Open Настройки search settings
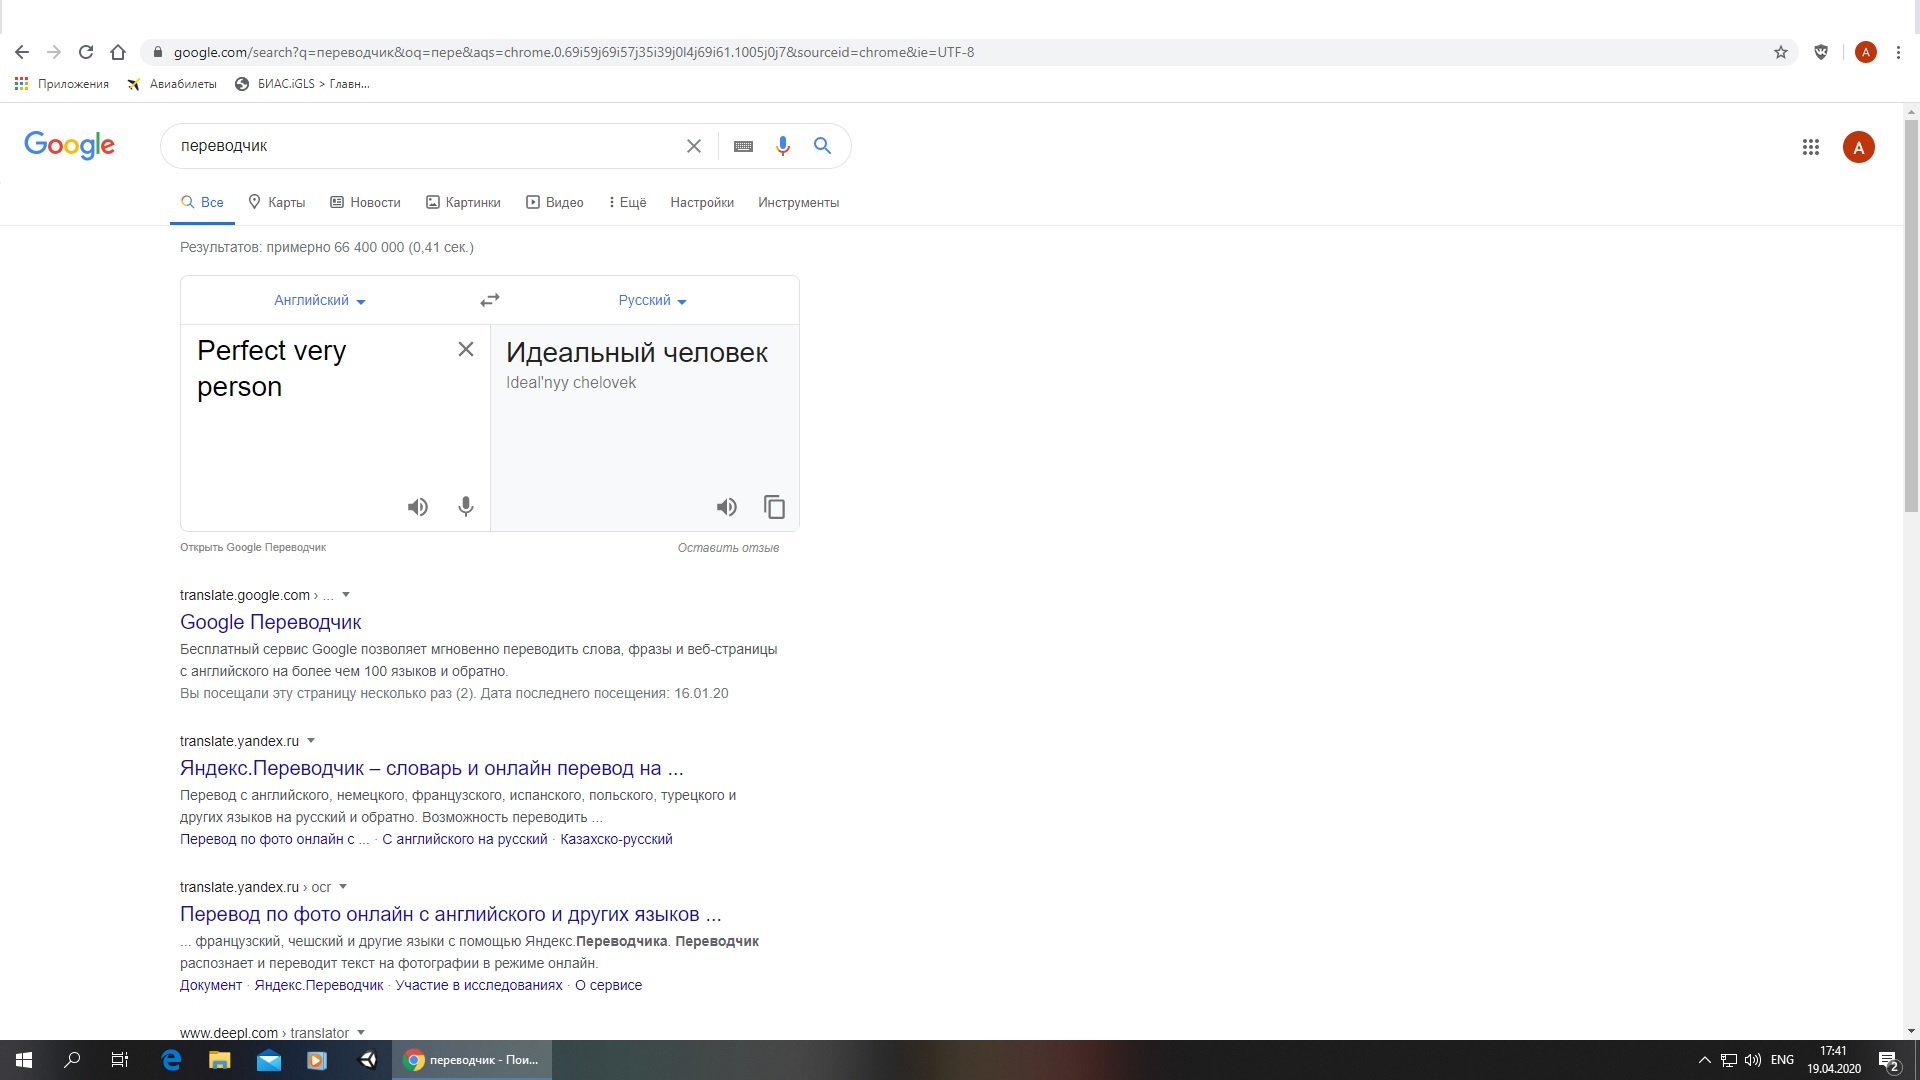This screenshot has height=1080, width=1920. pos(702,202)
